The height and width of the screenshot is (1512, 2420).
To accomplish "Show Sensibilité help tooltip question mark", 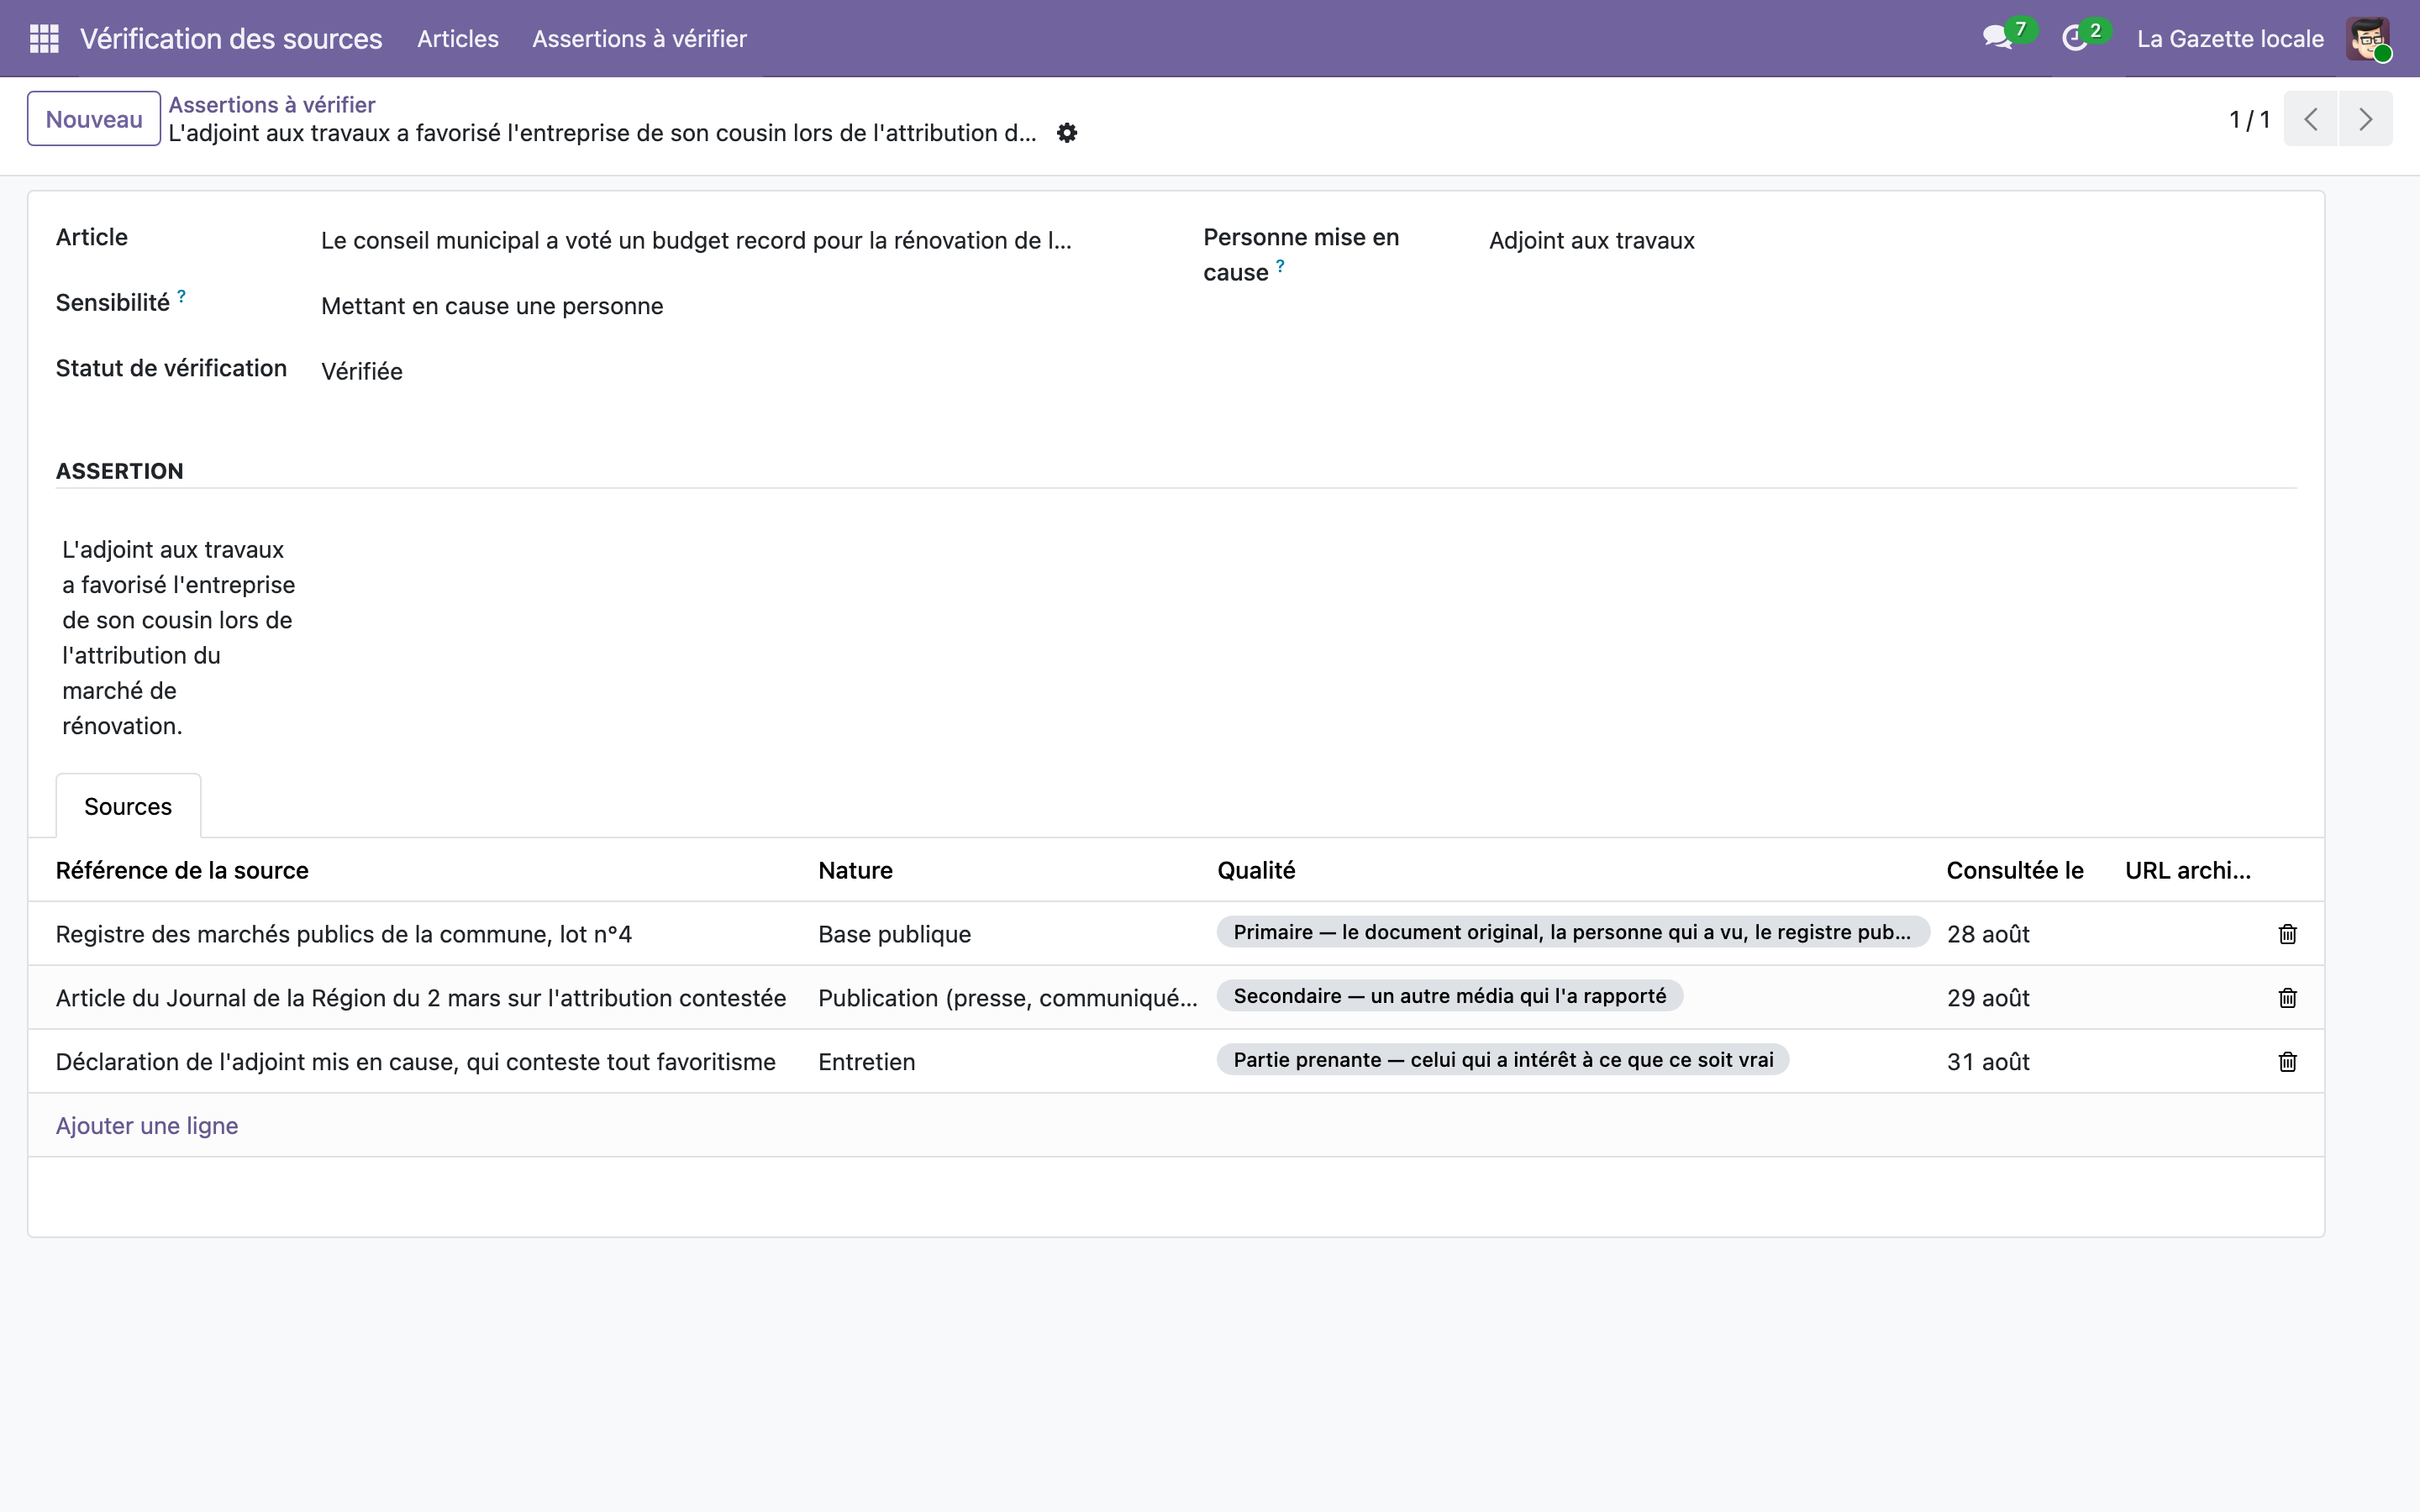I will tap(181, 296).
